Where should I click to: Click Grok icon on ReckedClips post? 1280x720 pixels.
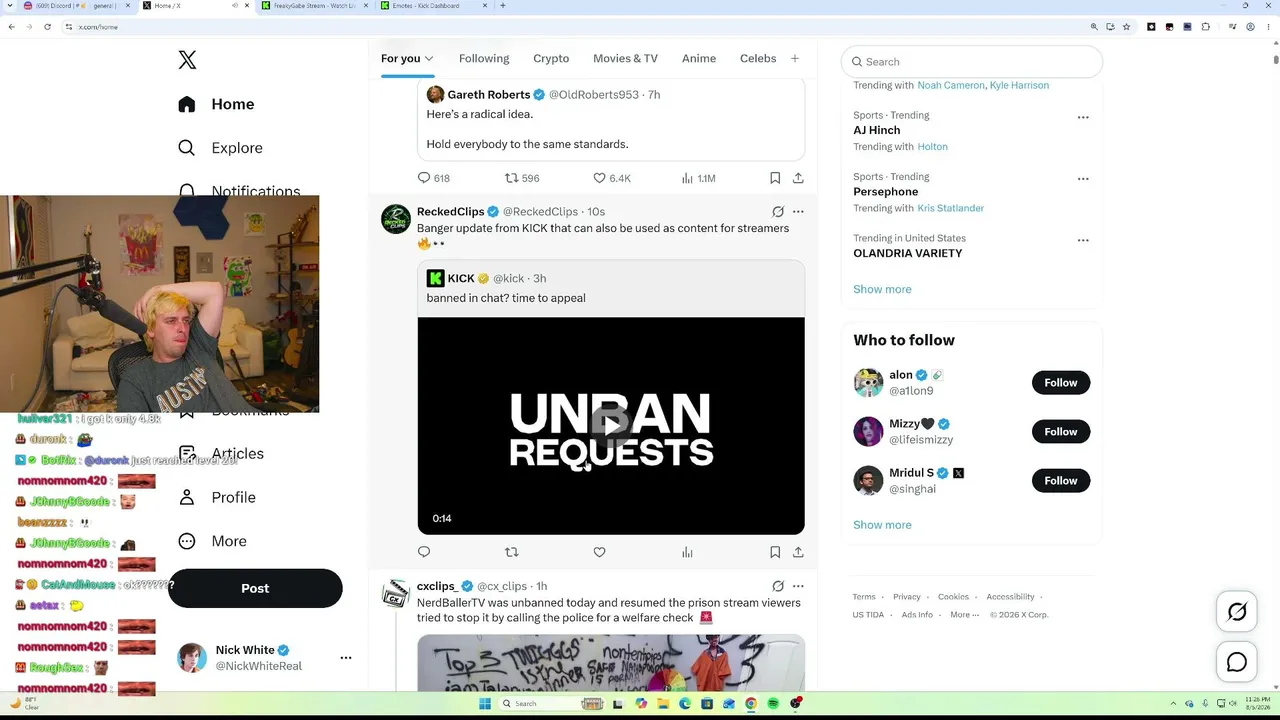[778, 212]
